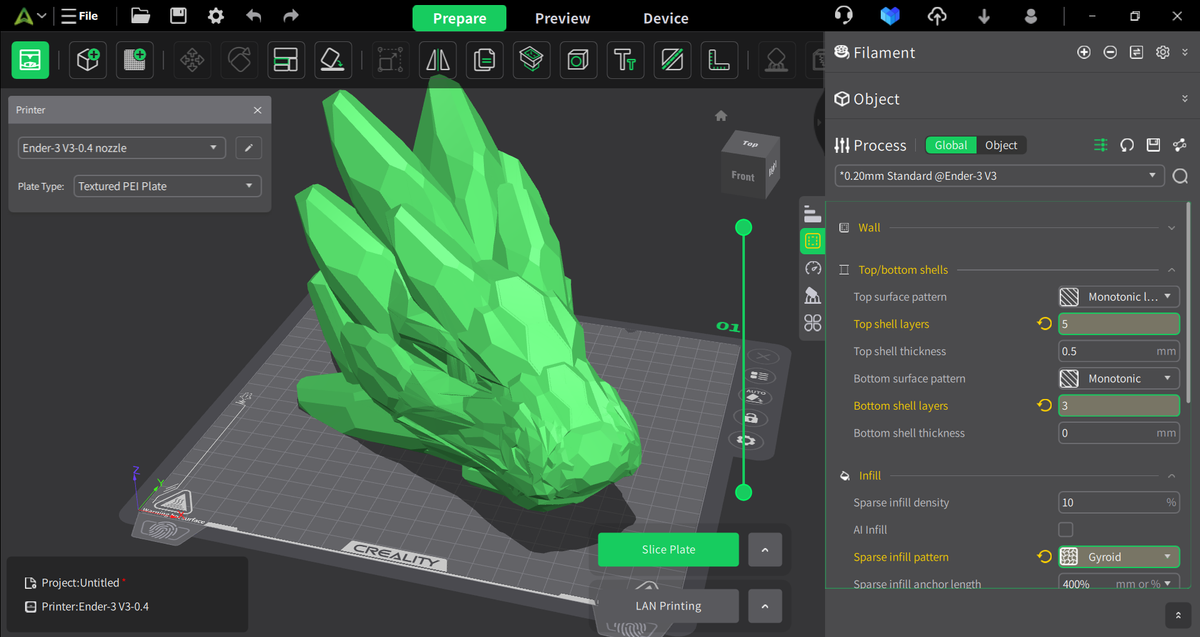
Task: Edit the Top shell layers value
Action: [x=1118, y=324]
